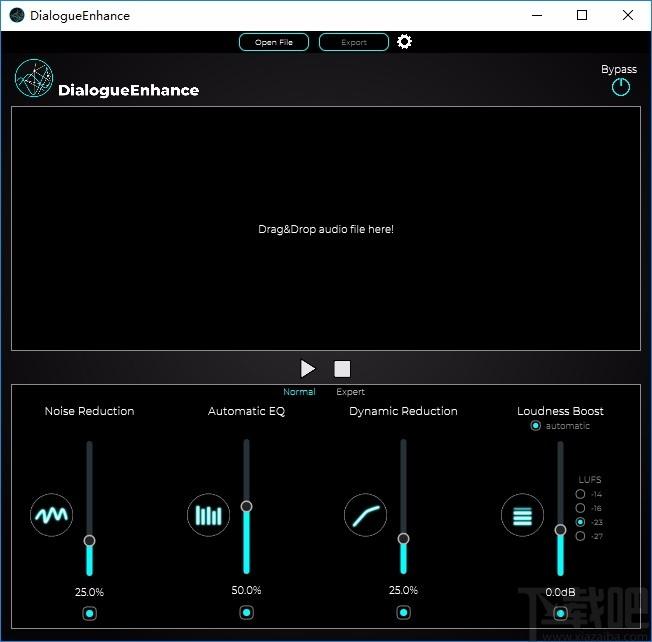652x642 pixels.
Task: Click the title bar app icon
Action: tap(17, 15)
